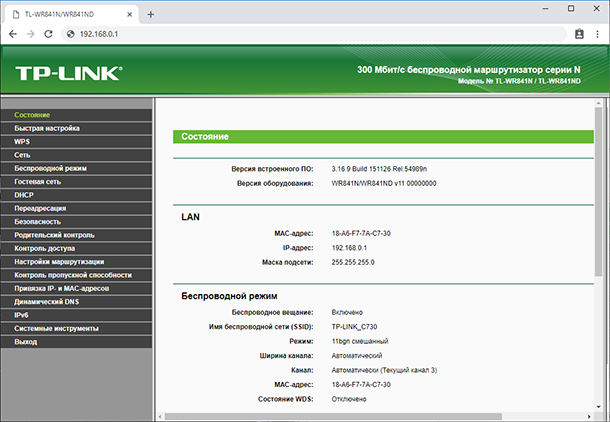Click the horizontal scrollbar right arrow
Viewport: 610px width, 422px height.
tap(589, 417)
